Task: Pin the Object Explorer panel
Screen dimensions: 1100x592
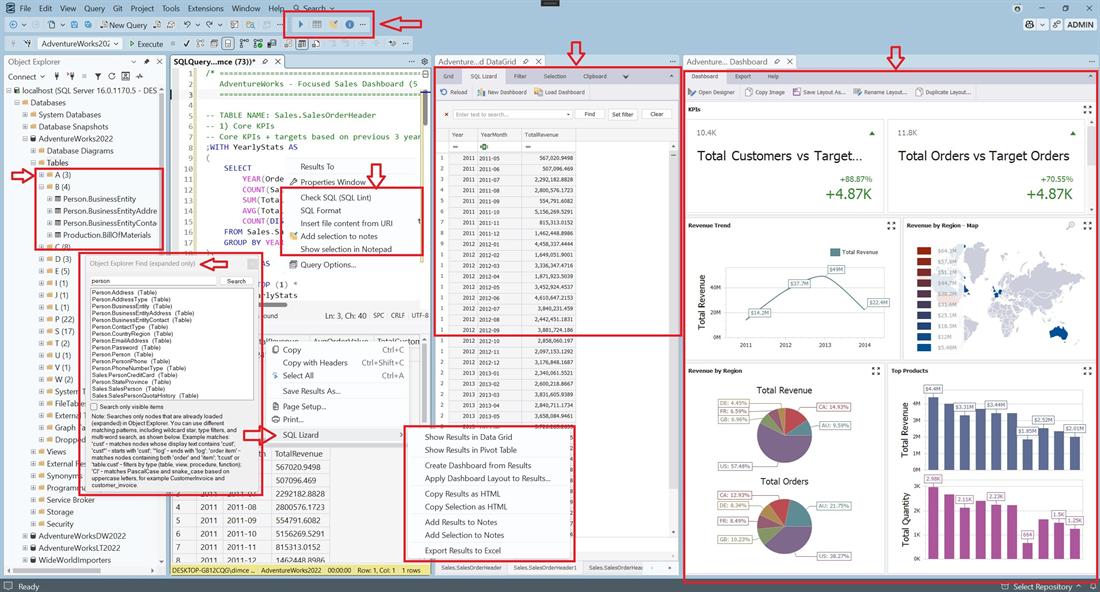Action: [x=146, y=62]
